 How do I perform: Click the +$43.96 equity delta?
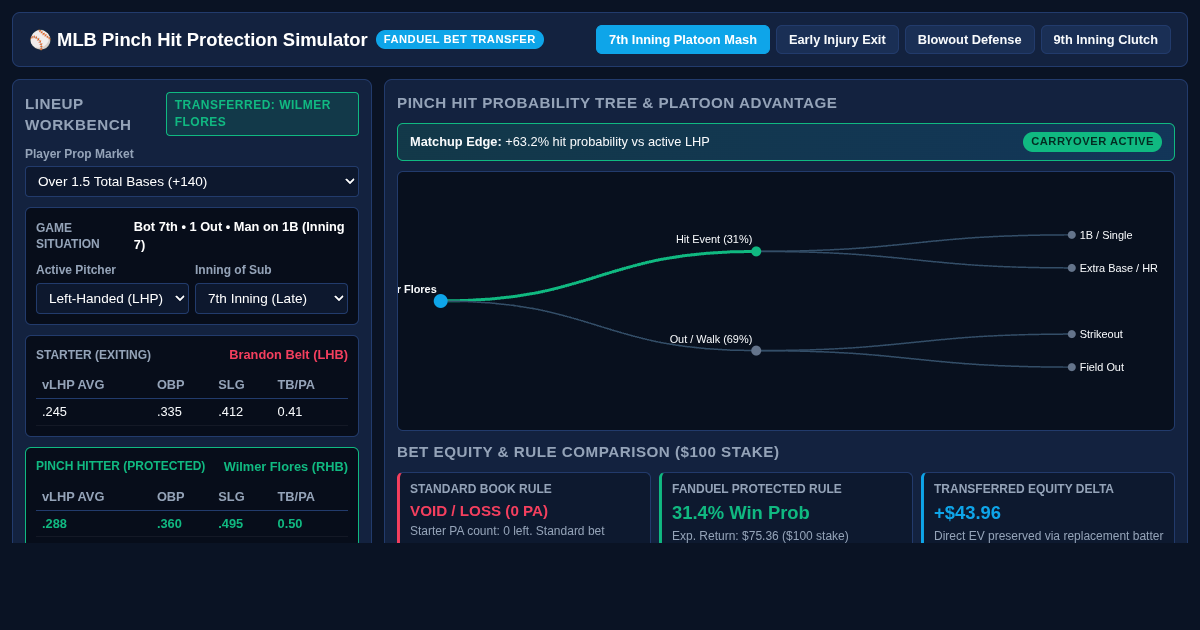967,513
